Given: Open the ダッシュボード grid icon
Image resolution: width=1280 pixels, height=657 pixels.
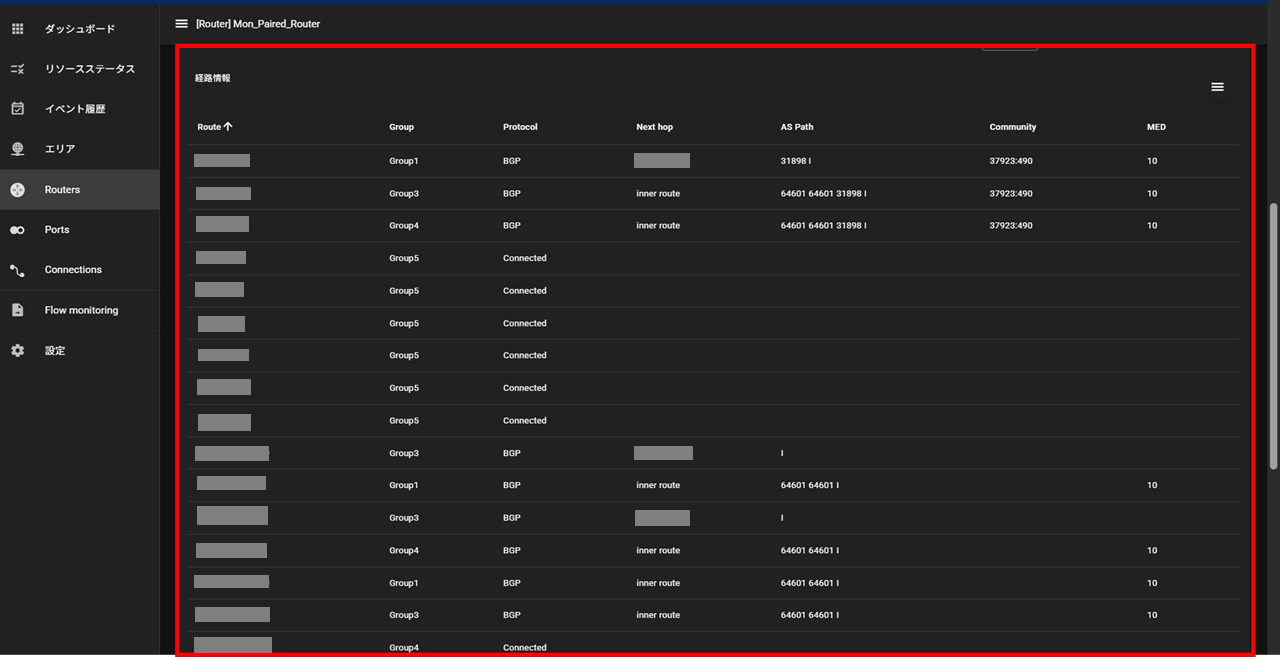Looking at the screenshot, I should click(x=17, y=28).
